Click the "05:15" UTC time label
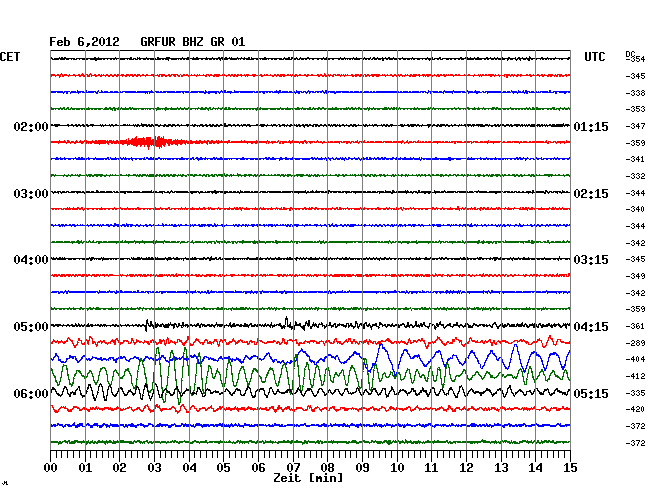 coord(591,393)
